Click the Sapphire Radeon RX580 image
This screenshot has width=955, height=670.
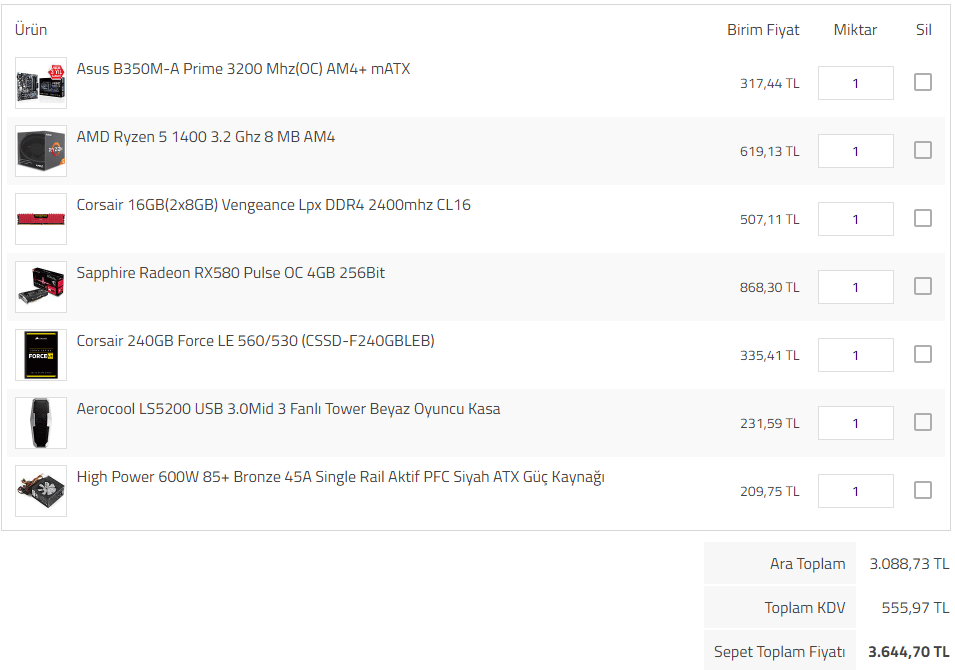pos(41,287)
